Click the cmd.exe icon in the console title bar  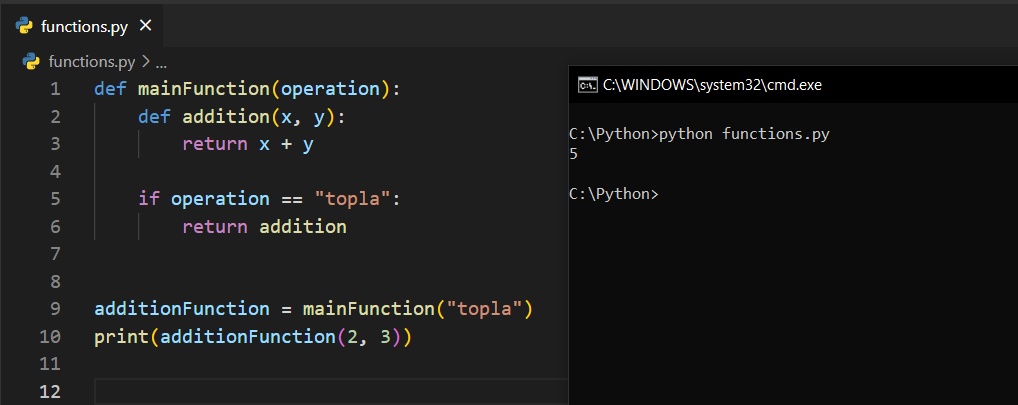[x=588, y=85]
